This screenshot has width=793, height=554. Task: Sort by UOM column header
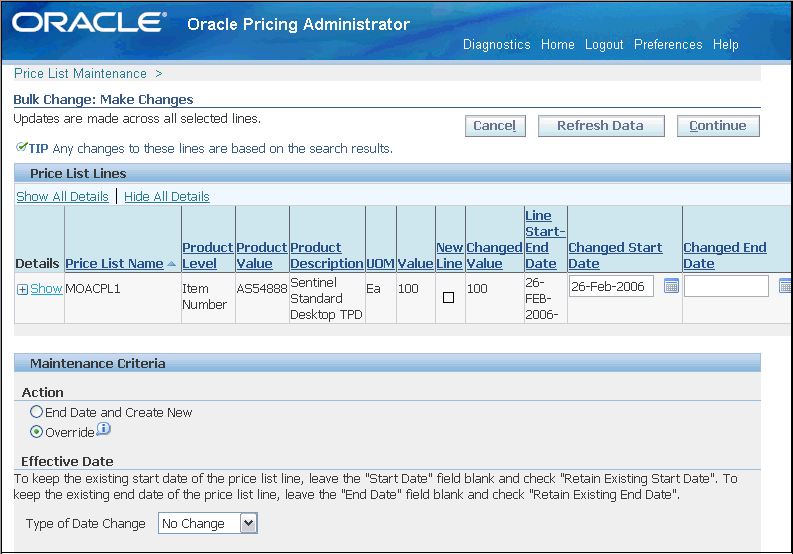pos(380,264)
